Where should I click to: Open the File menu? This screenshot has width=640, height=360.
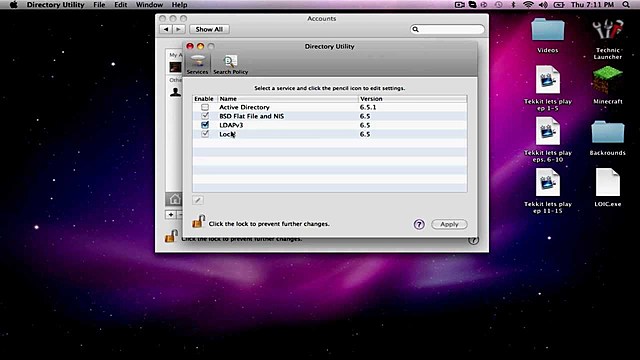click(99, 5)
